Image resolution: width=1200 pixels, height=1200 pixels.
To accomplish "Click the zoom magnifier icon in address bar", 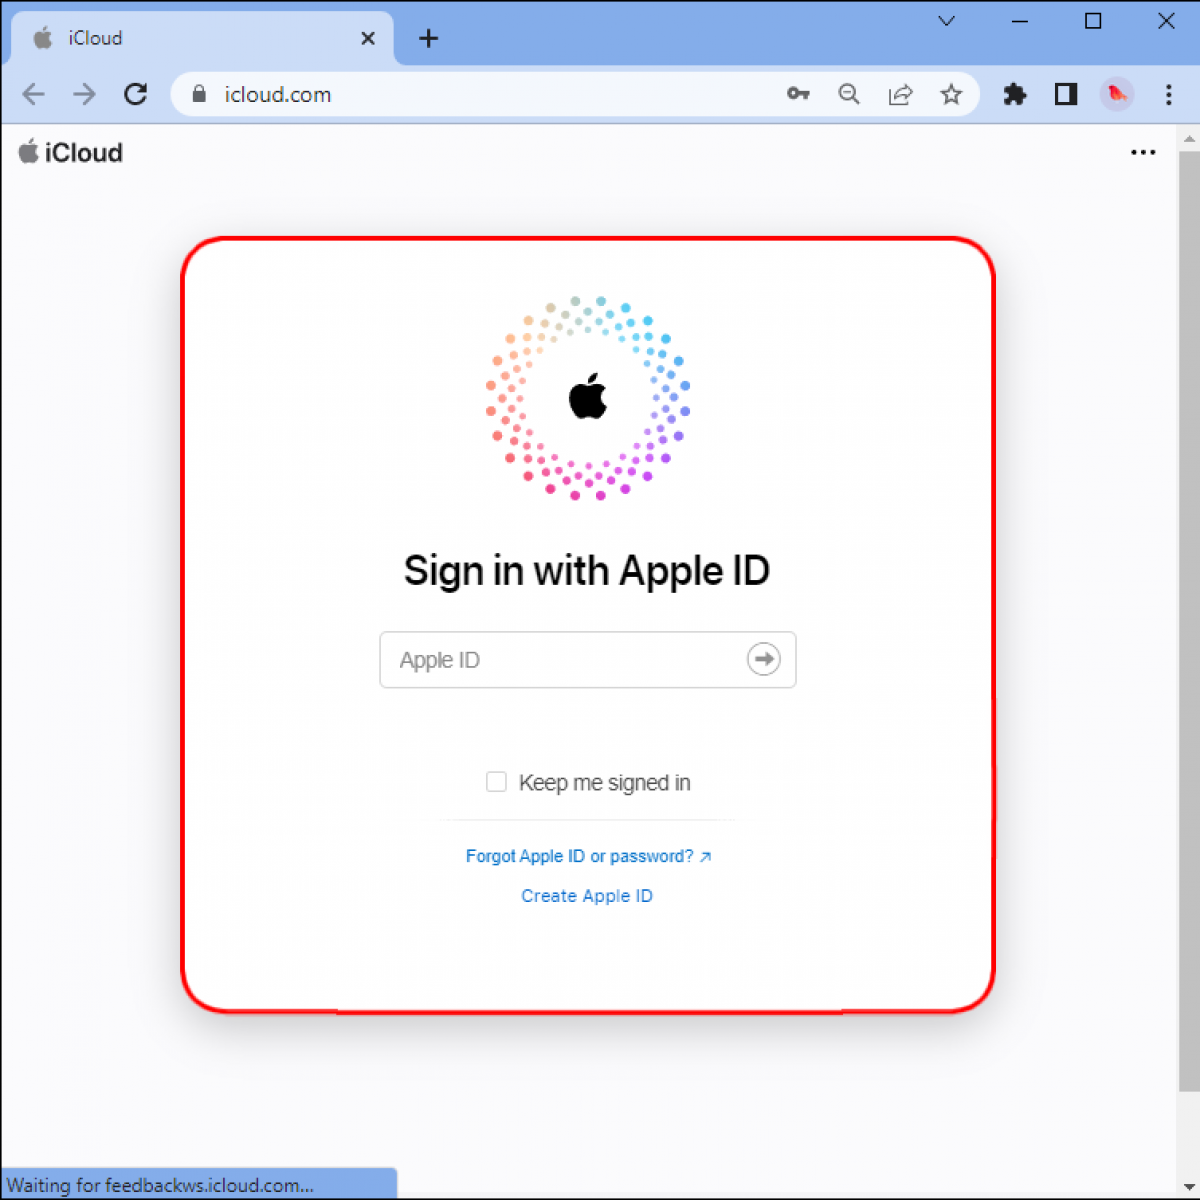I will tap(849, 94).
